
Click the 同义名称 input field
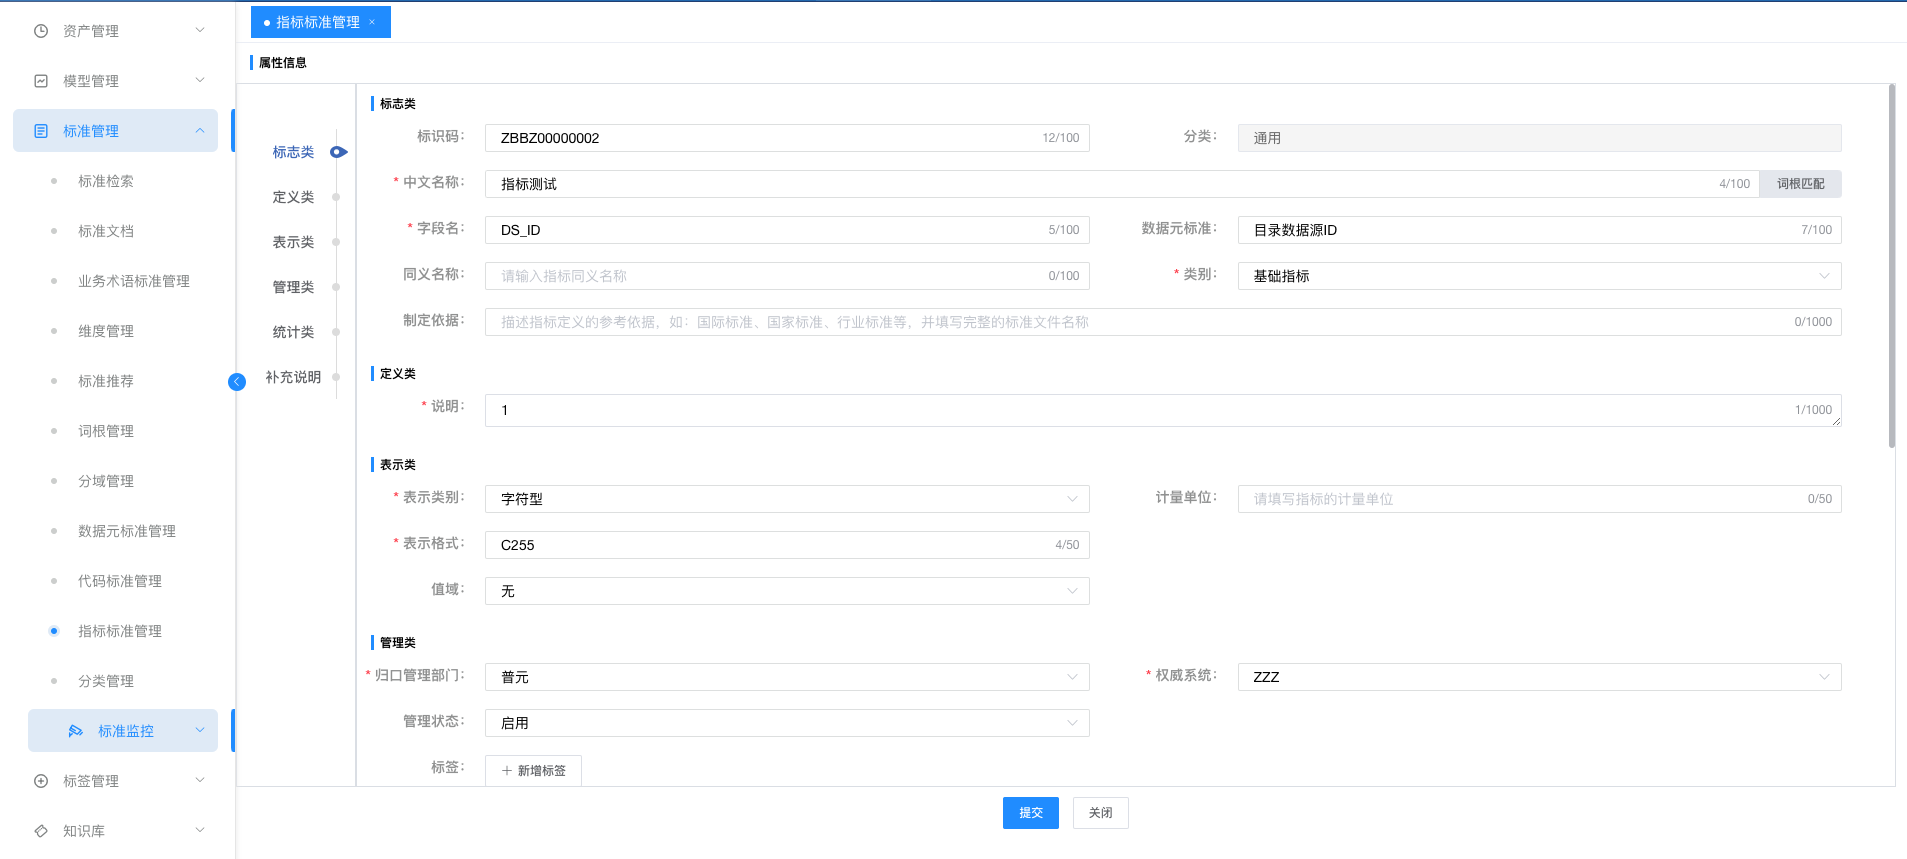[787, 276]
